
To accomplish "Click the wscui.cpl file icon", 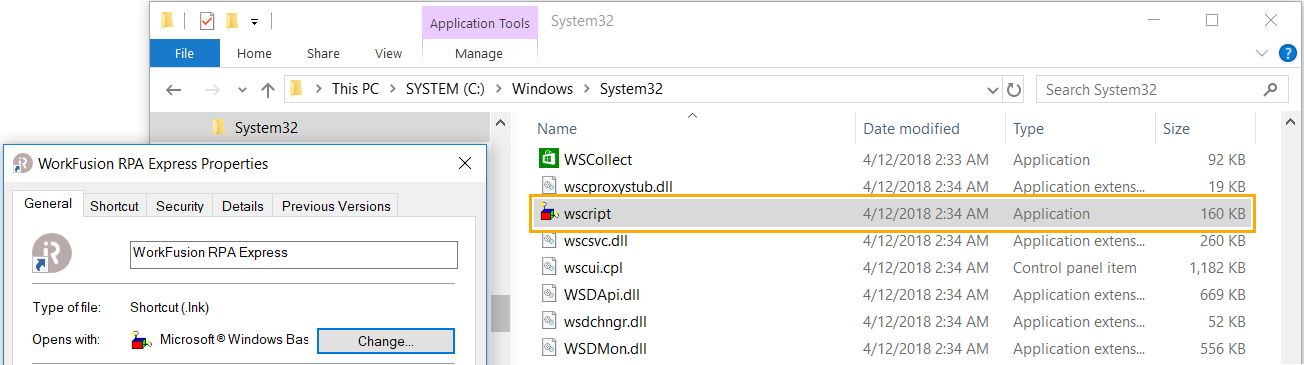I will tap(548, 267).
